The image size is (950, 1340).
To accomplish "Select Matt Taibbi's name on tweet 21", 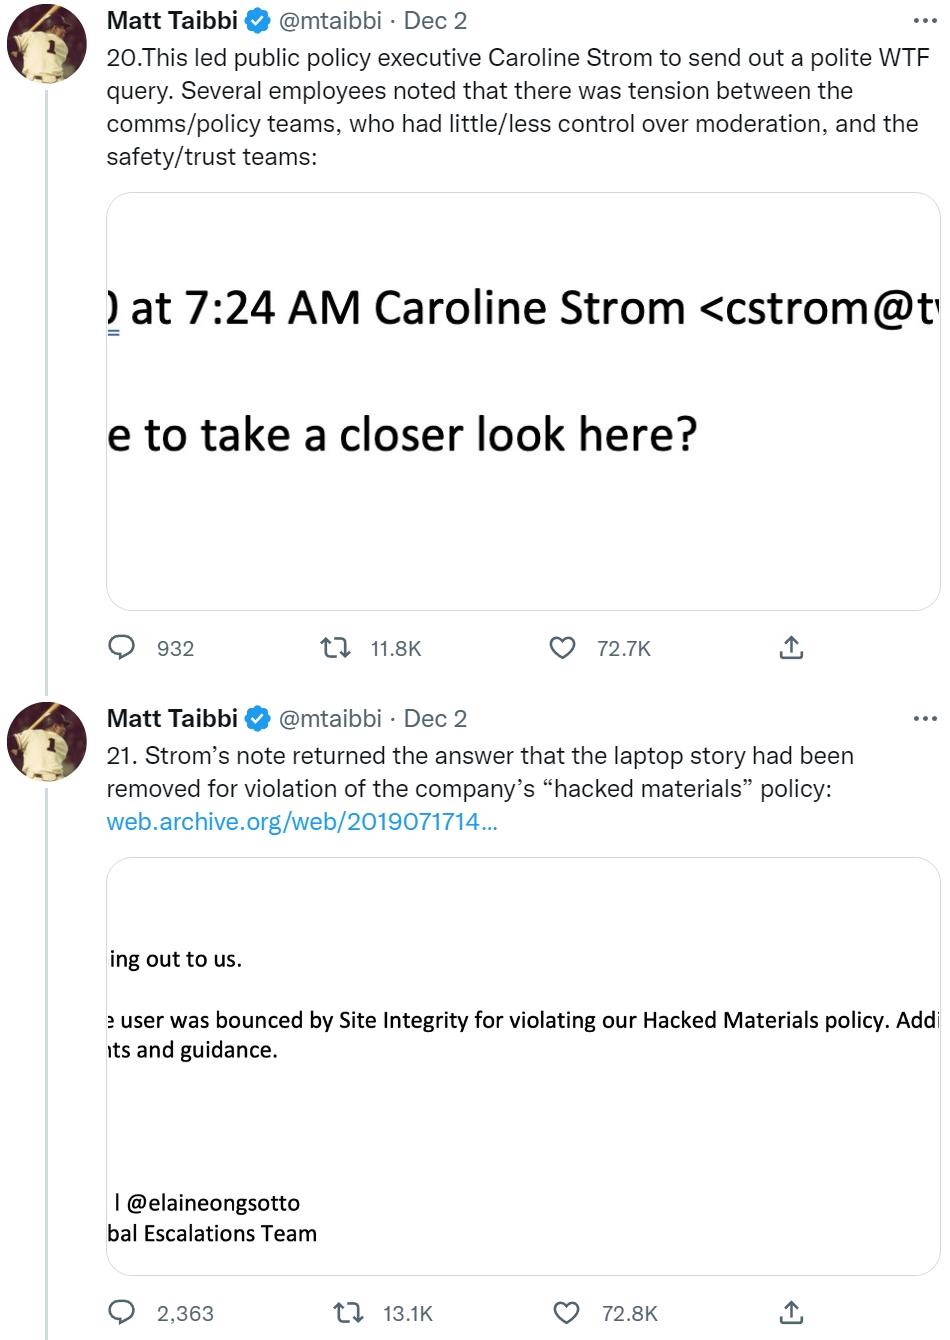I will point(170,717).
